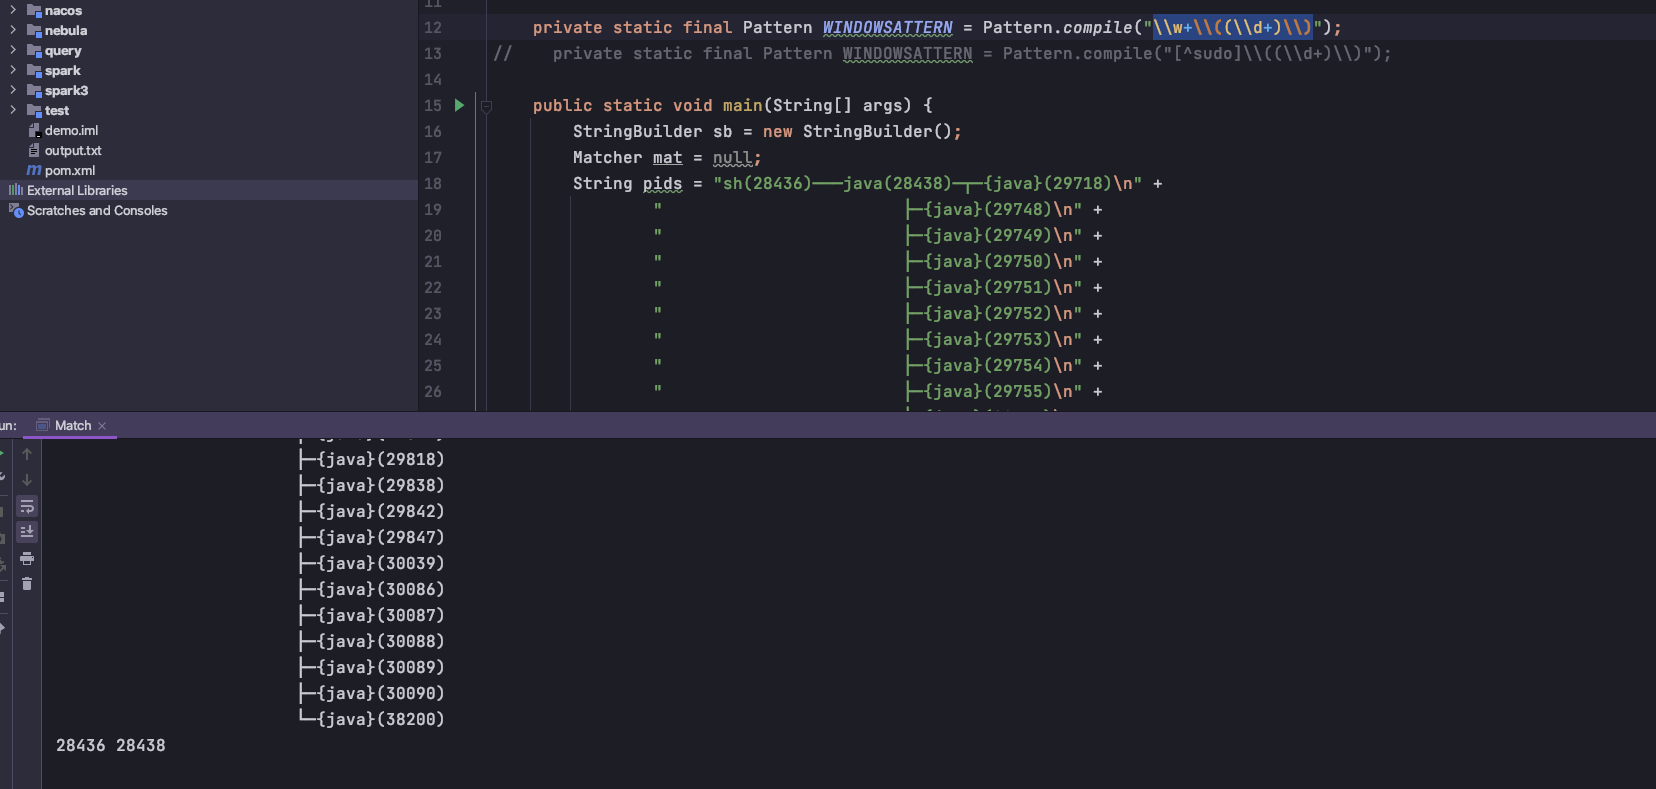
Task: Click line number 26 in gutter
Action: click(432, 392)
